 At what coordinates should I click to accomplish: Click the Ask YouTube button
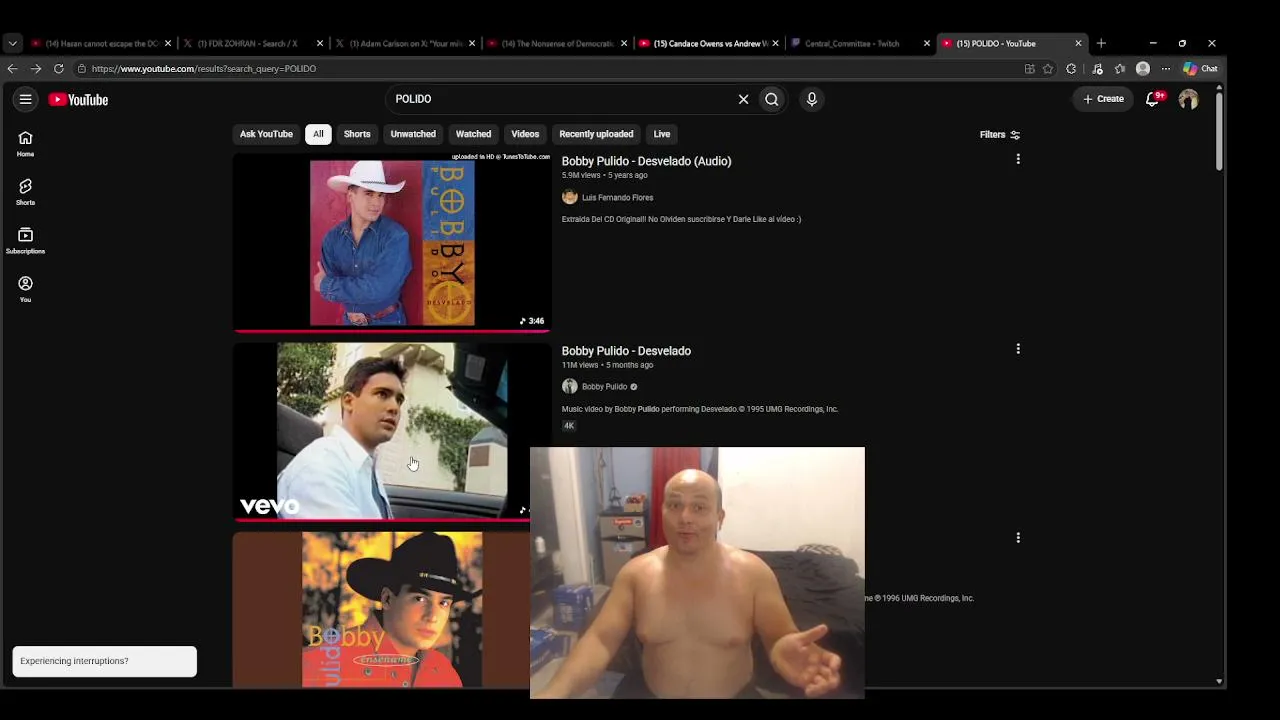(x=266, y=134)
